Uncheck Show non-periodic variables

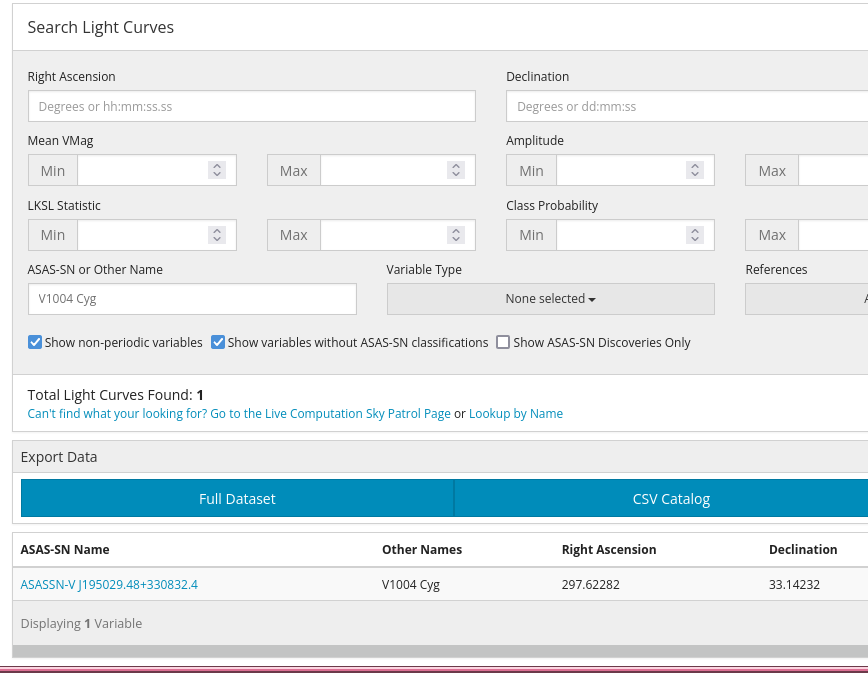[36, 342]
